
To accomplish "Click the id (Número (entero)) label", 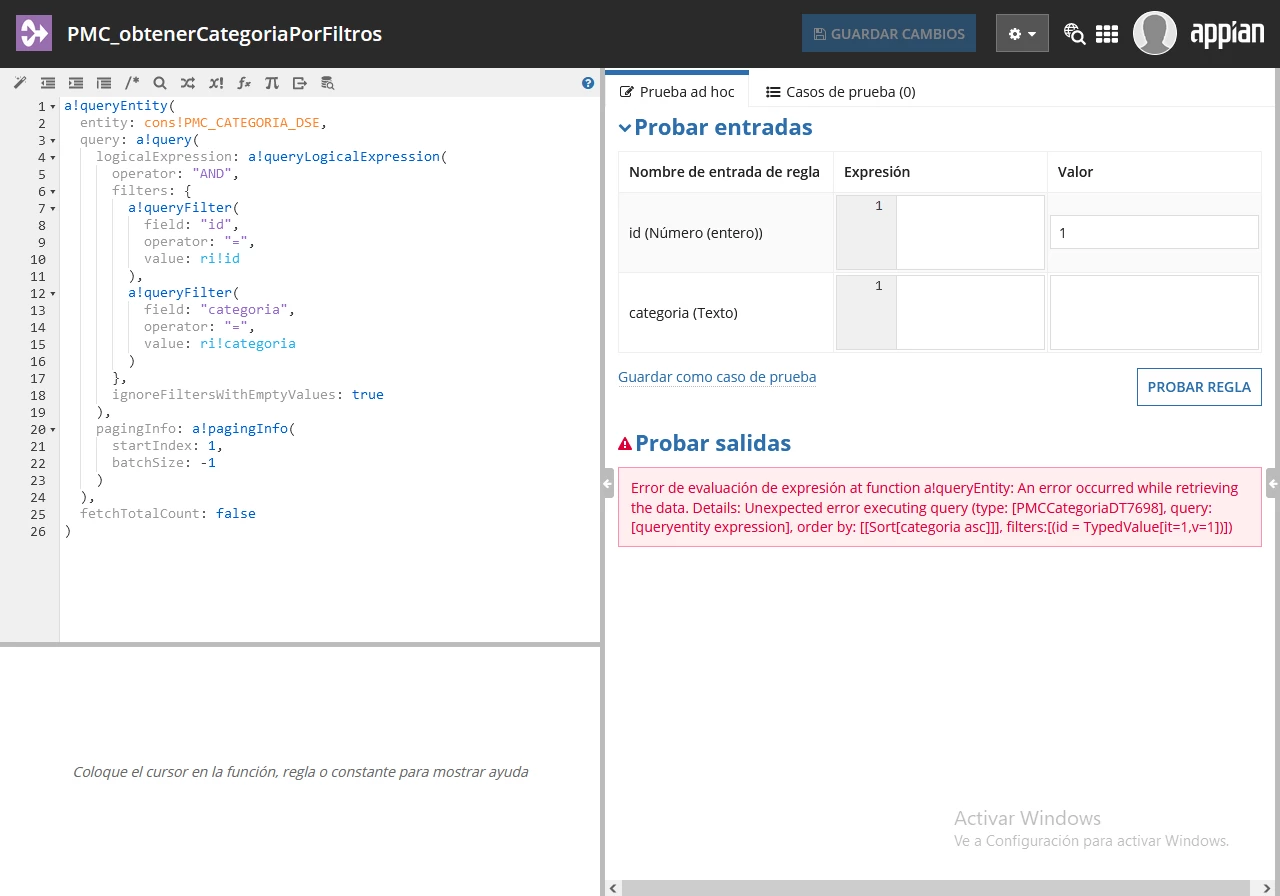I will pyautogui.click(x=696, y=233).
